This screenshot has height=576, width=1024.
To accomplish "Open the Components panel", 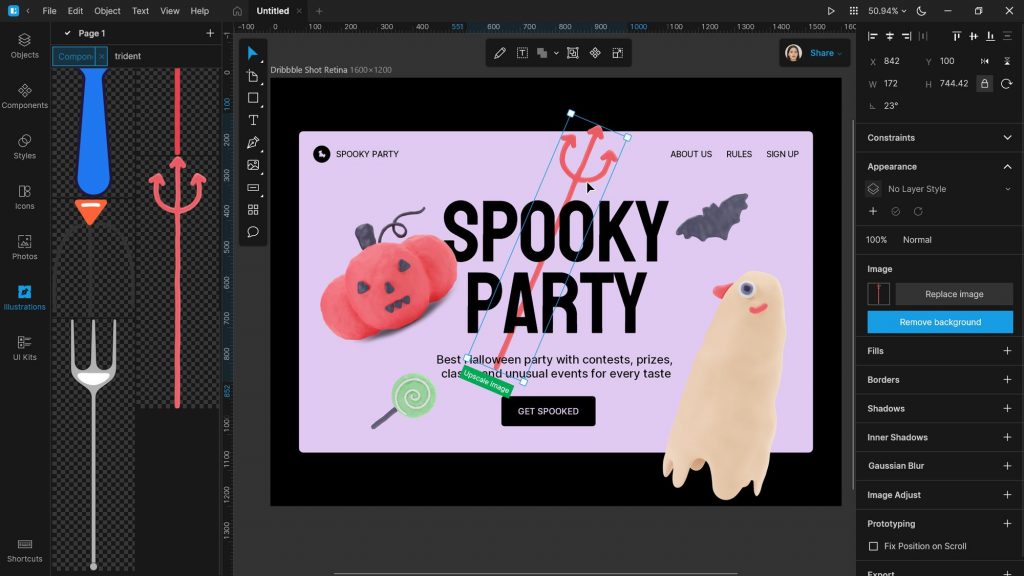I will pyautogui.click(x=25, y=96).
